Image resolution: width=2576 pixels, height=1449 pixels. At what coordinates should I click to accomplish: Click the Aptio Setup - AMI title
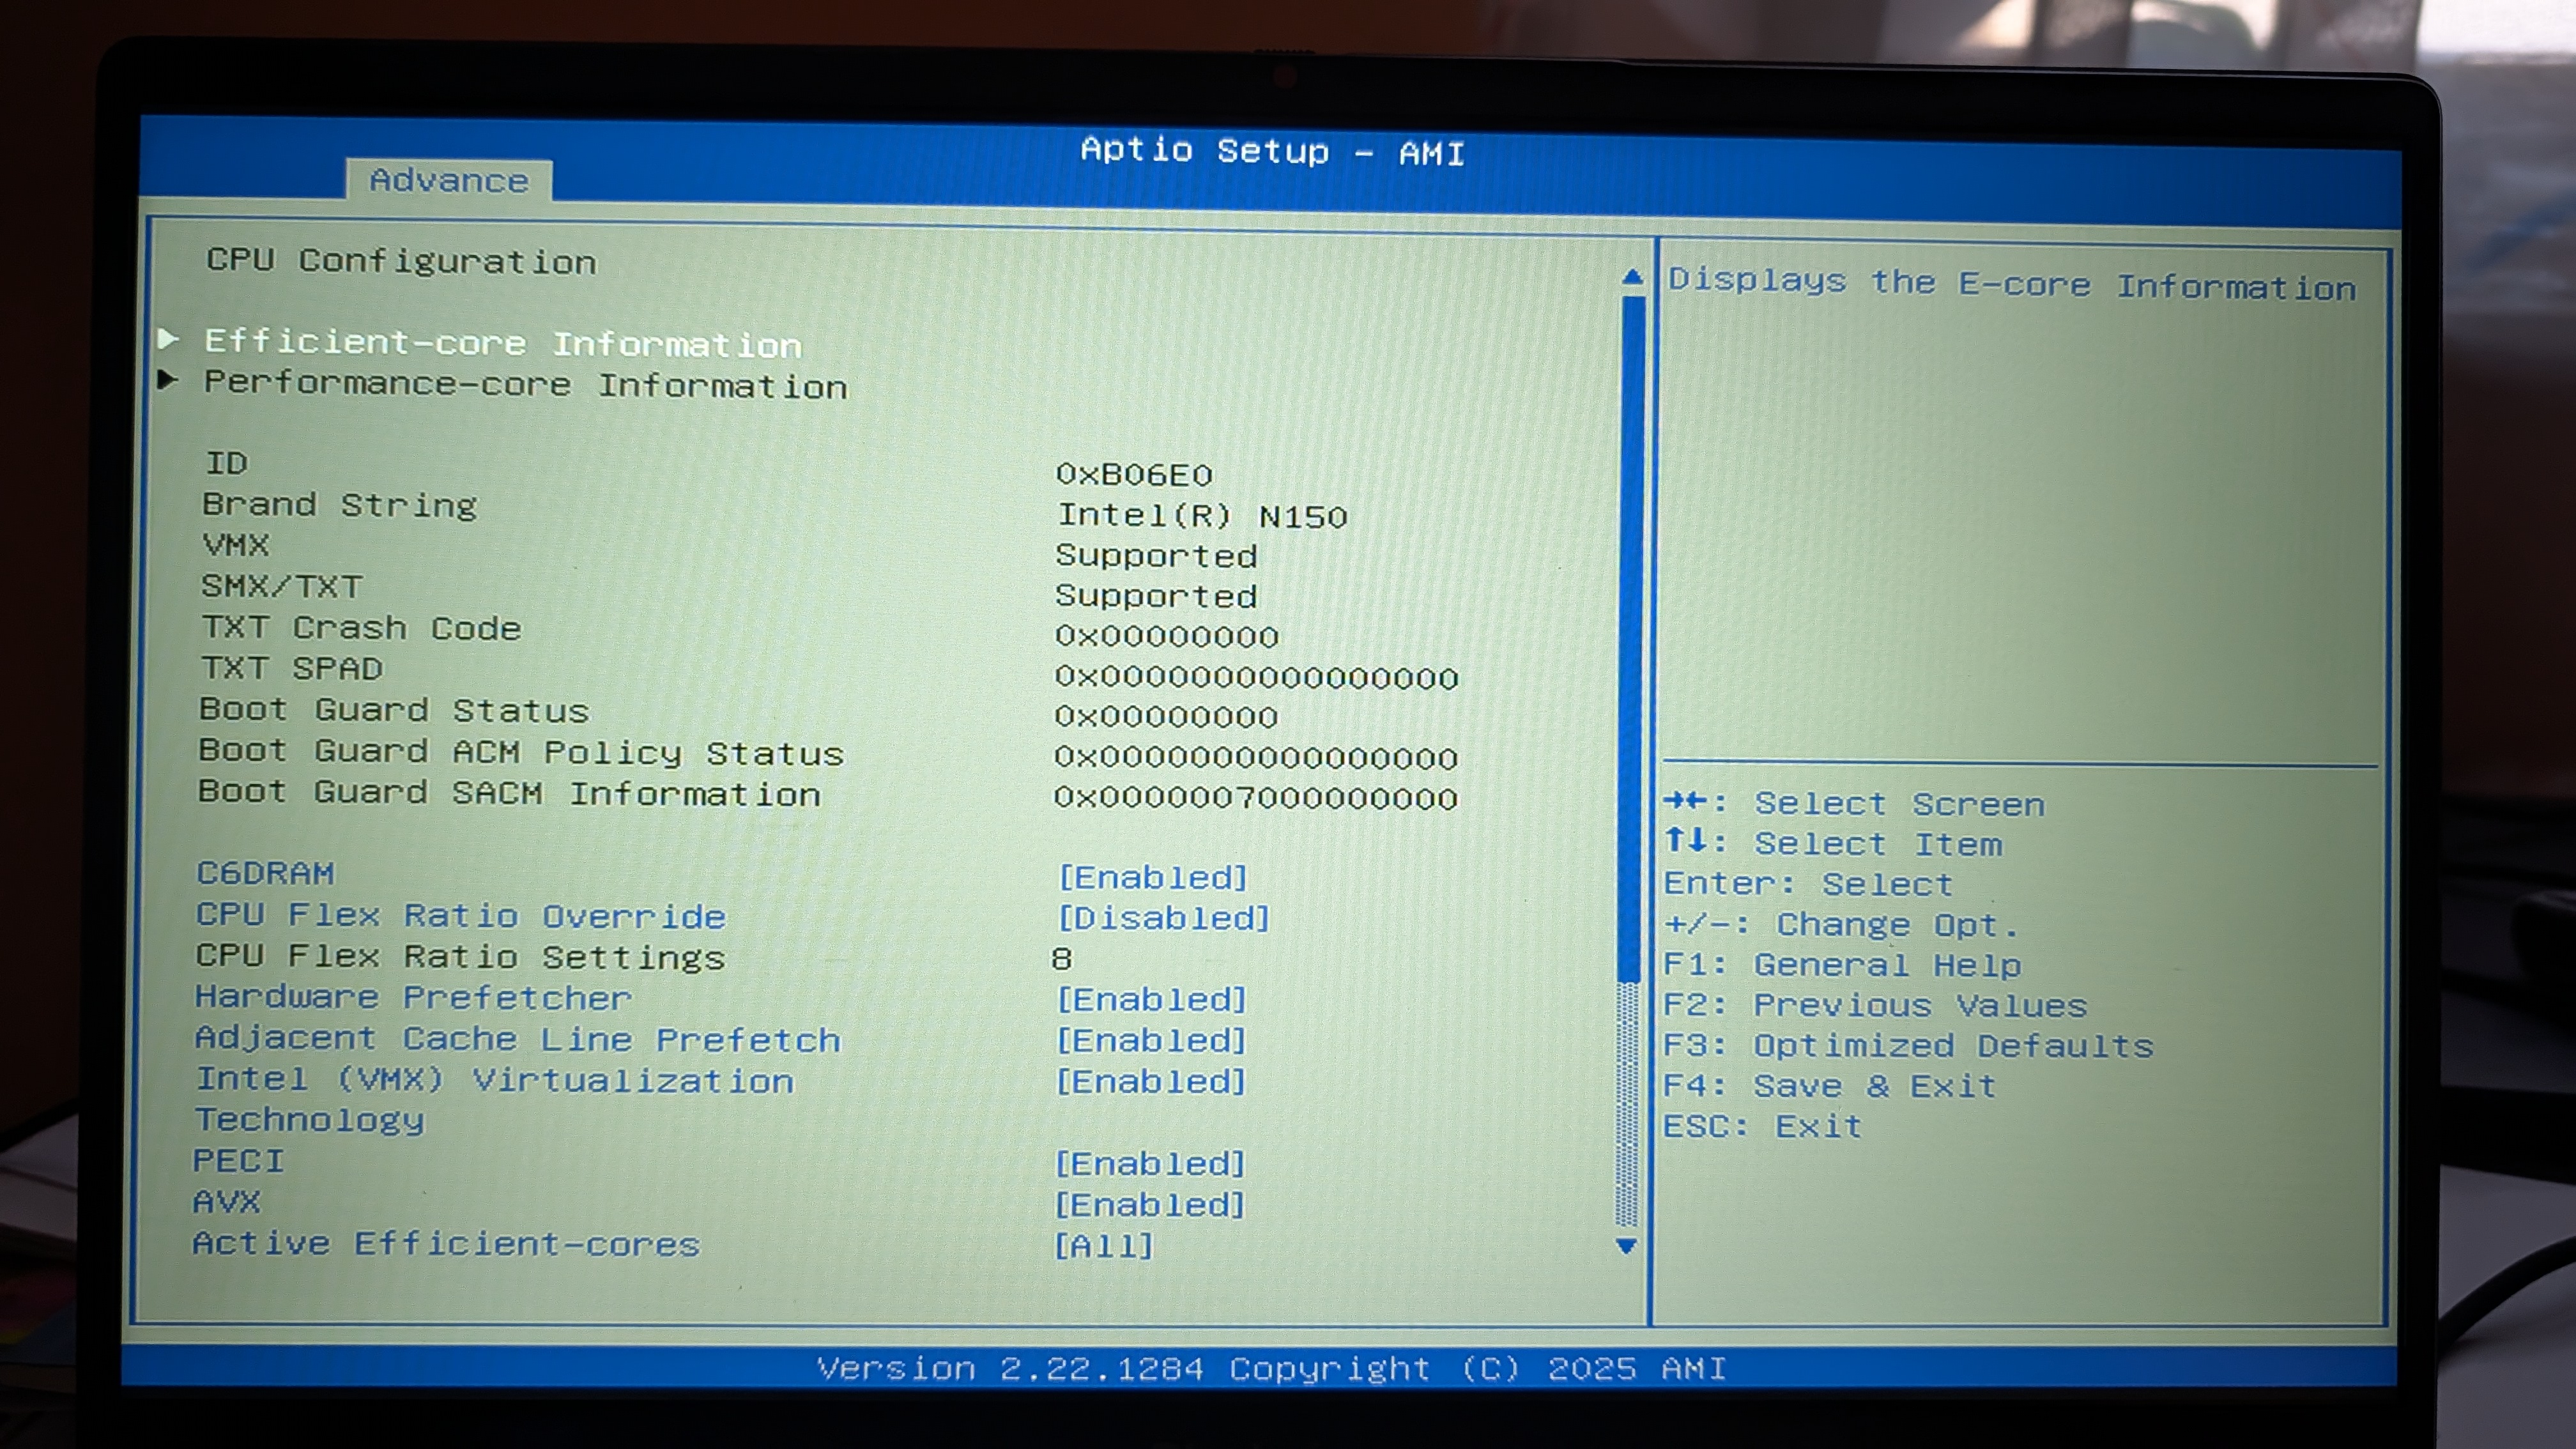(1272, 152)
